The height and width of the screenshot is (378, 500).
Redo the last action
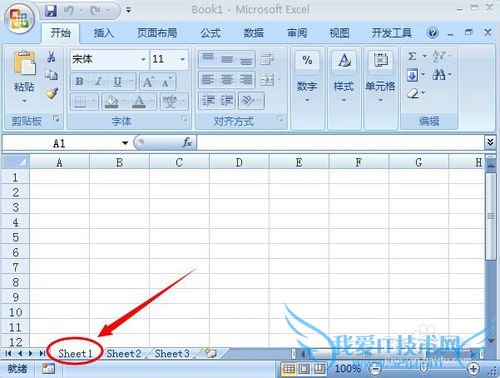click(x=96, y=11)
